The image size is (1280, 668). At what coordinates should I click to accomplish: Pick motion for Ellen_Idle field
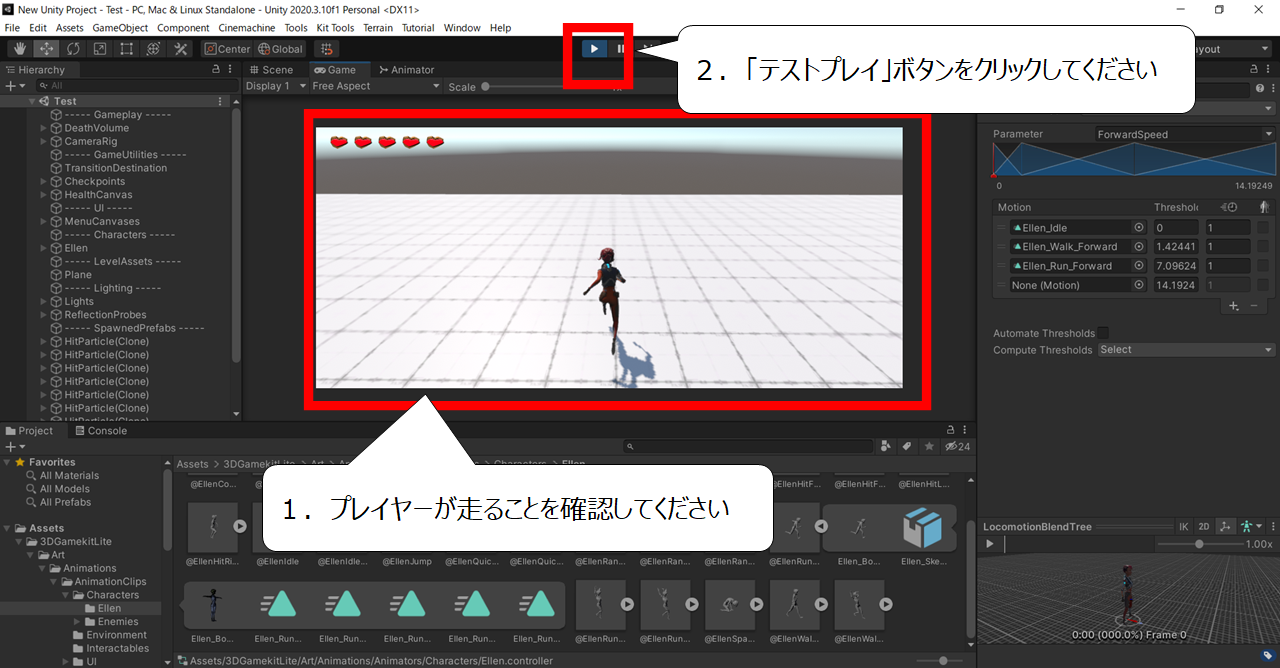[1139, 228]
